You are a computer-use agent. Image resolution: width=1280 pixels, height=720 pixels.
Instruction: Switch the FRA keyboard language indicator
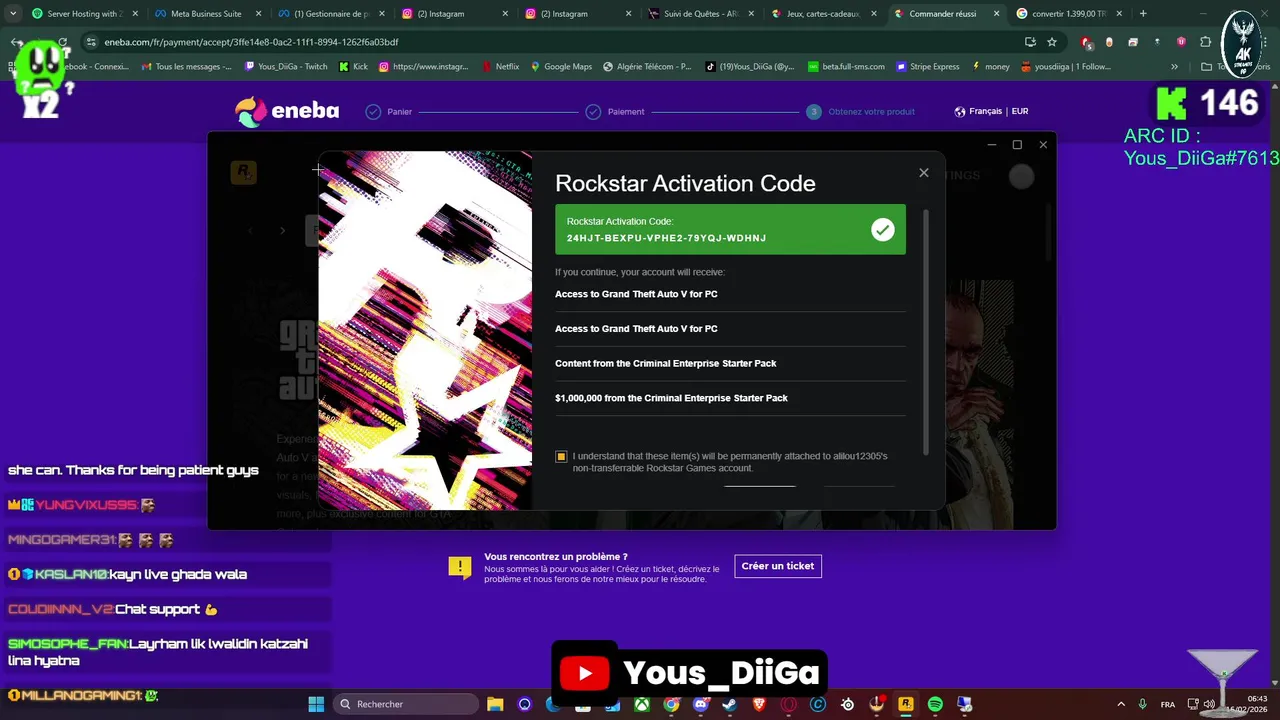click(x=1167, y=704)
